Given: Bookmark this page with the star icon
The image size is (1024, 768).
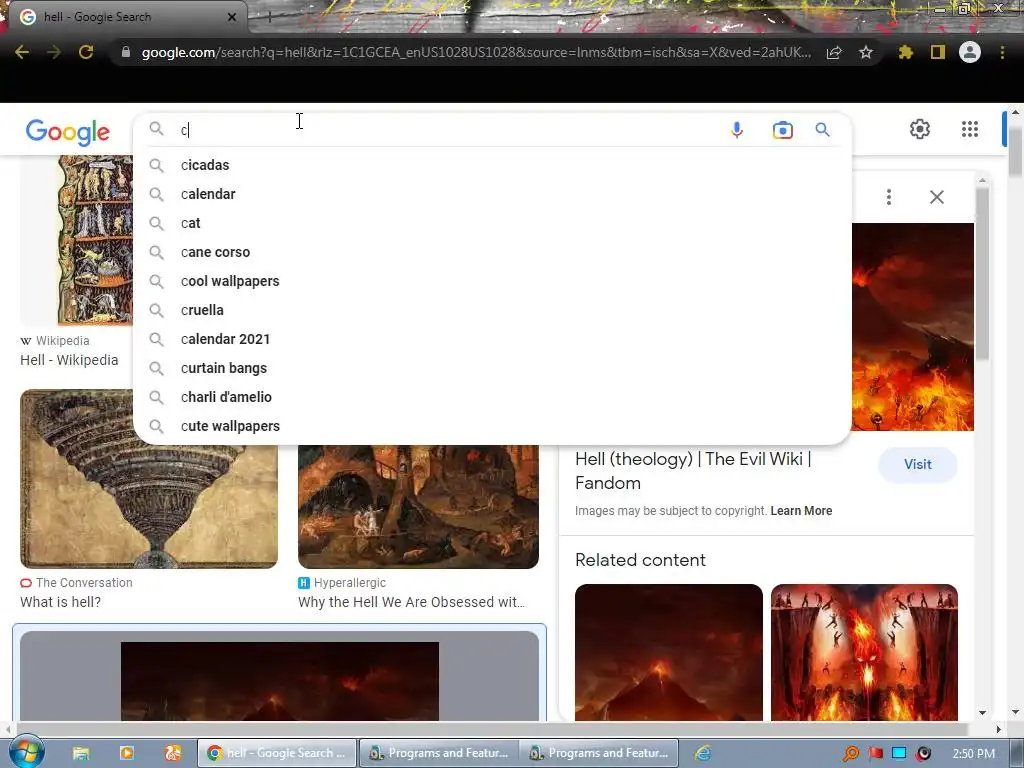Looking at the screenshot, I should point(866,52).
